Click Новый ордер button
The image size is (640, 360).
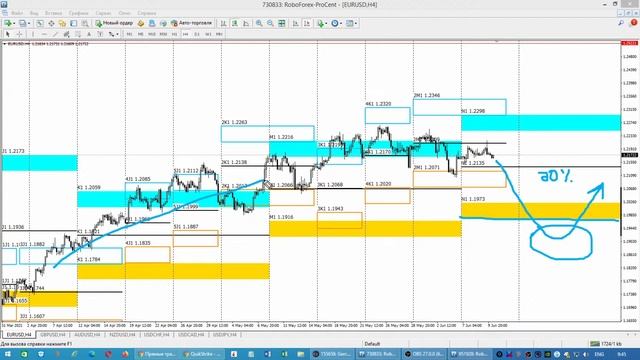tap(114, 23)
